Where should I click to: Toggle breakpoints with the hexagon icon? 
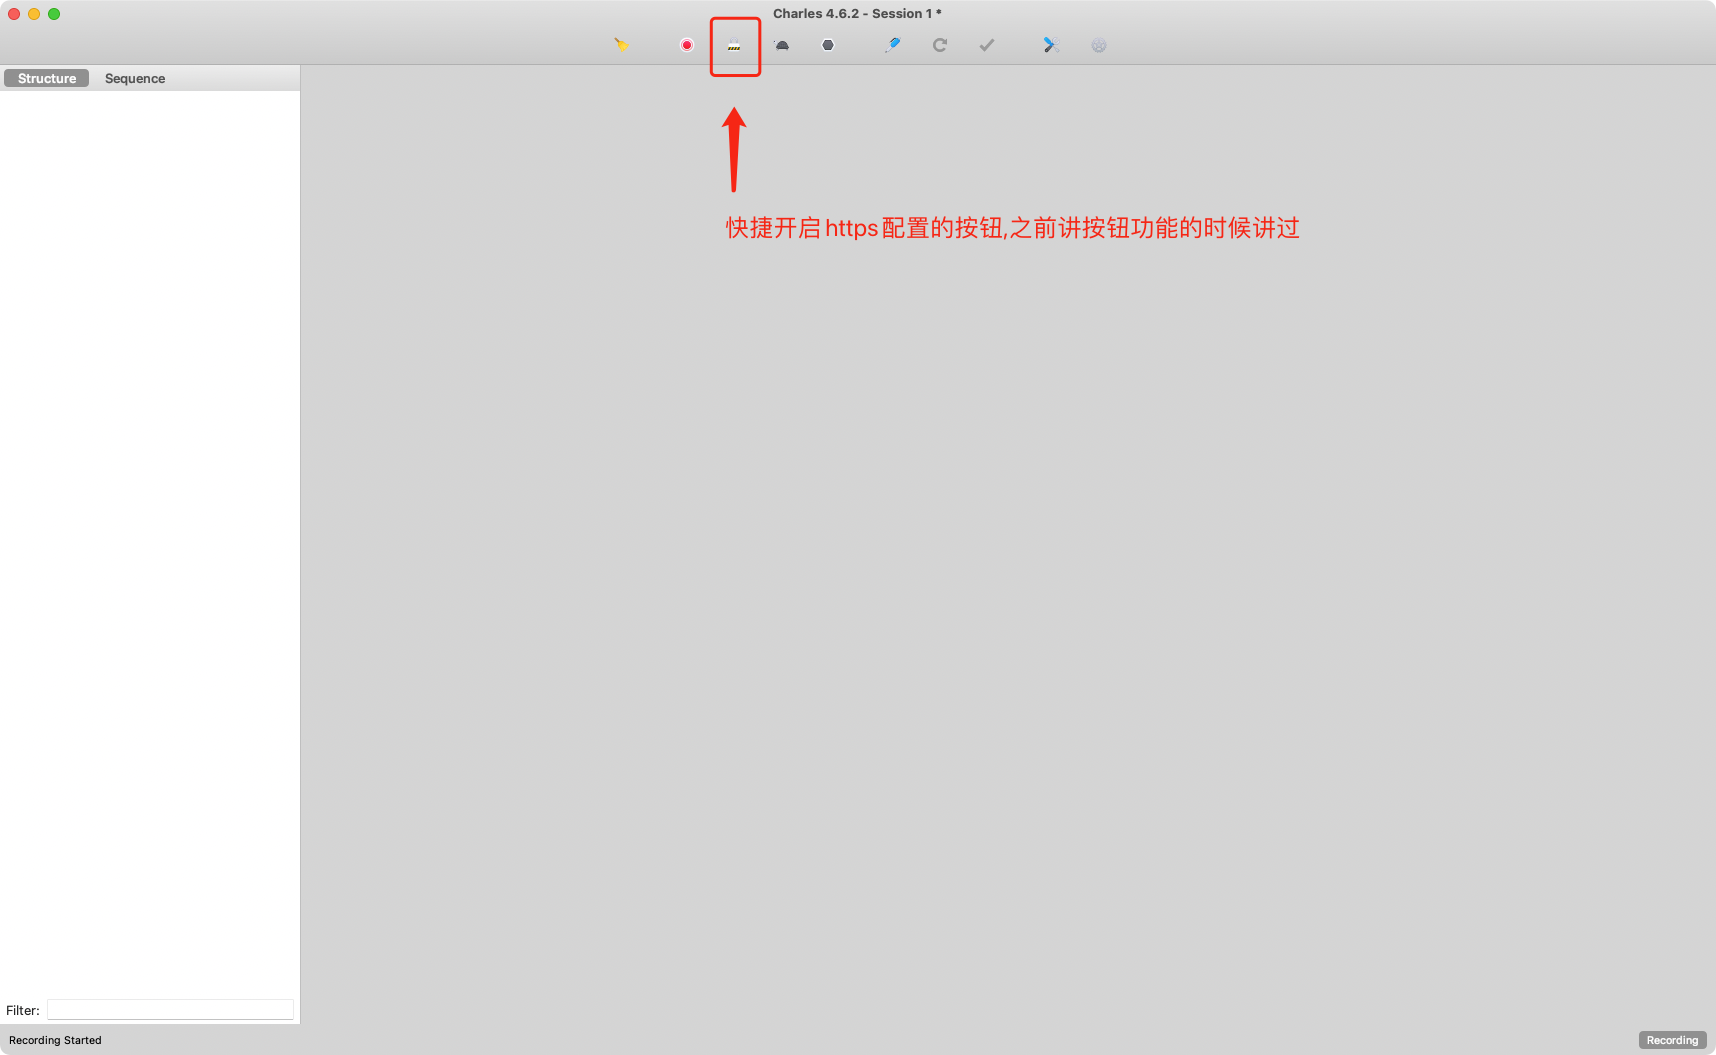[828, 45]
